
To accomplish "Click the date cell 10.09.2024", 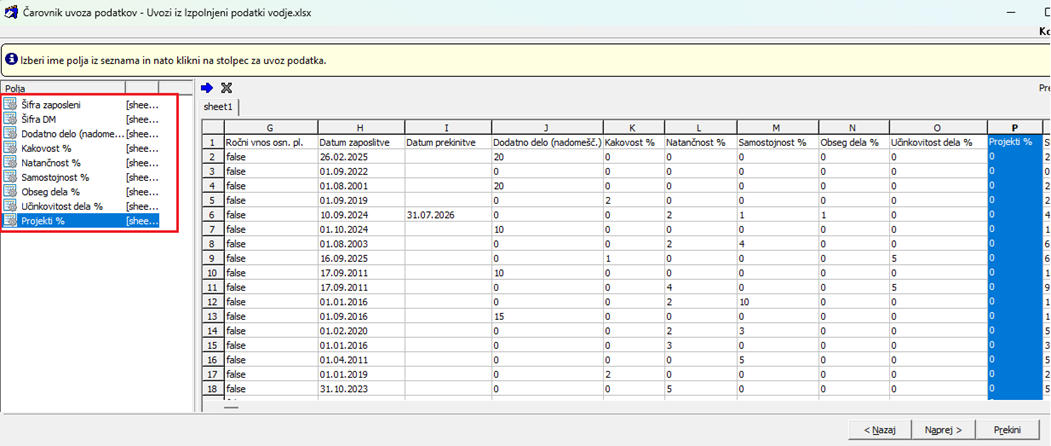I will (x=361, y=215).
